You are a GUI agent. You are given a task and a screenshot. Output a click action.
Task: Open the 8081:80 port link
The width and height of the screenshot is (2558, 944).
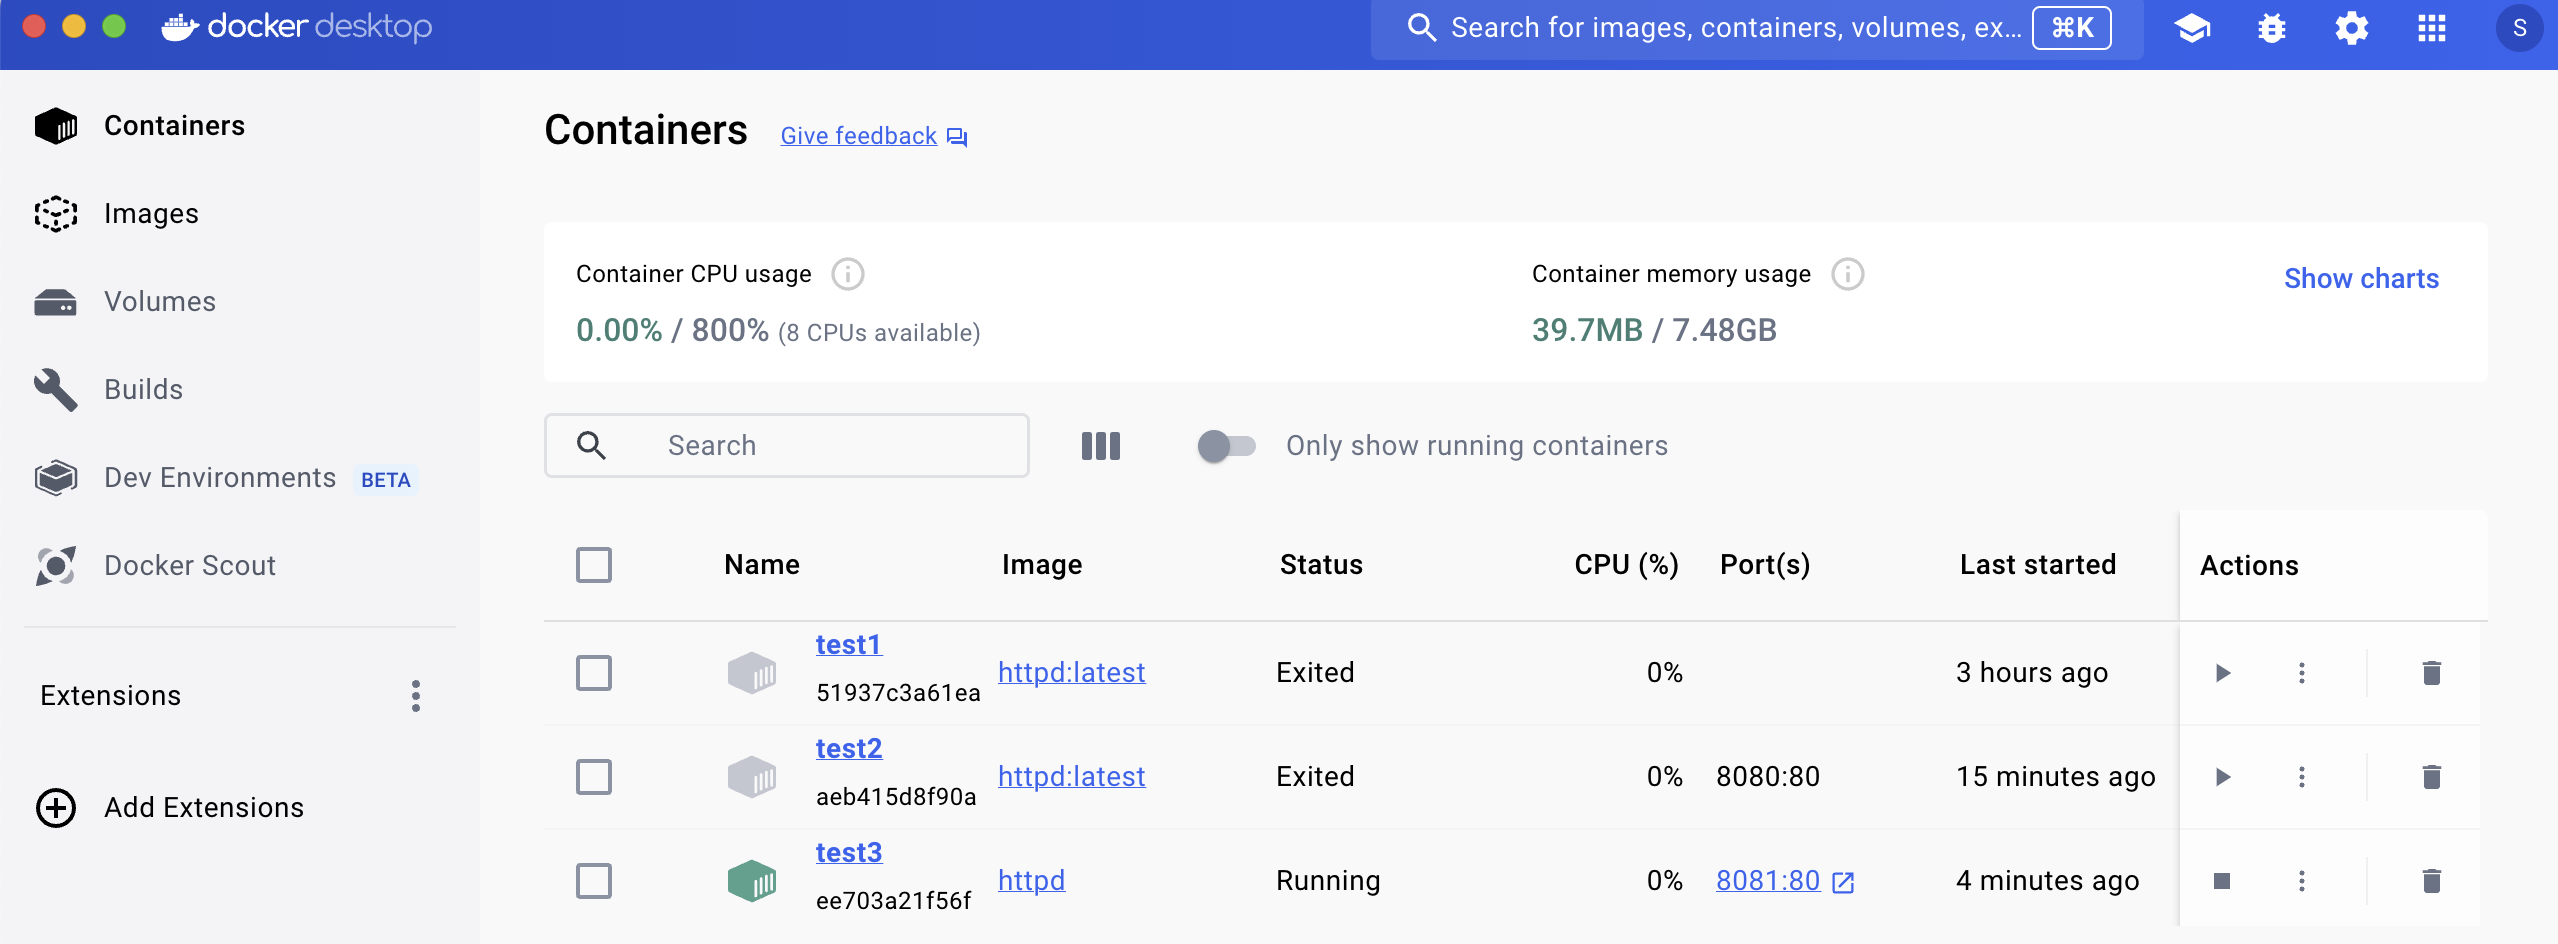tap(1768, 881)
